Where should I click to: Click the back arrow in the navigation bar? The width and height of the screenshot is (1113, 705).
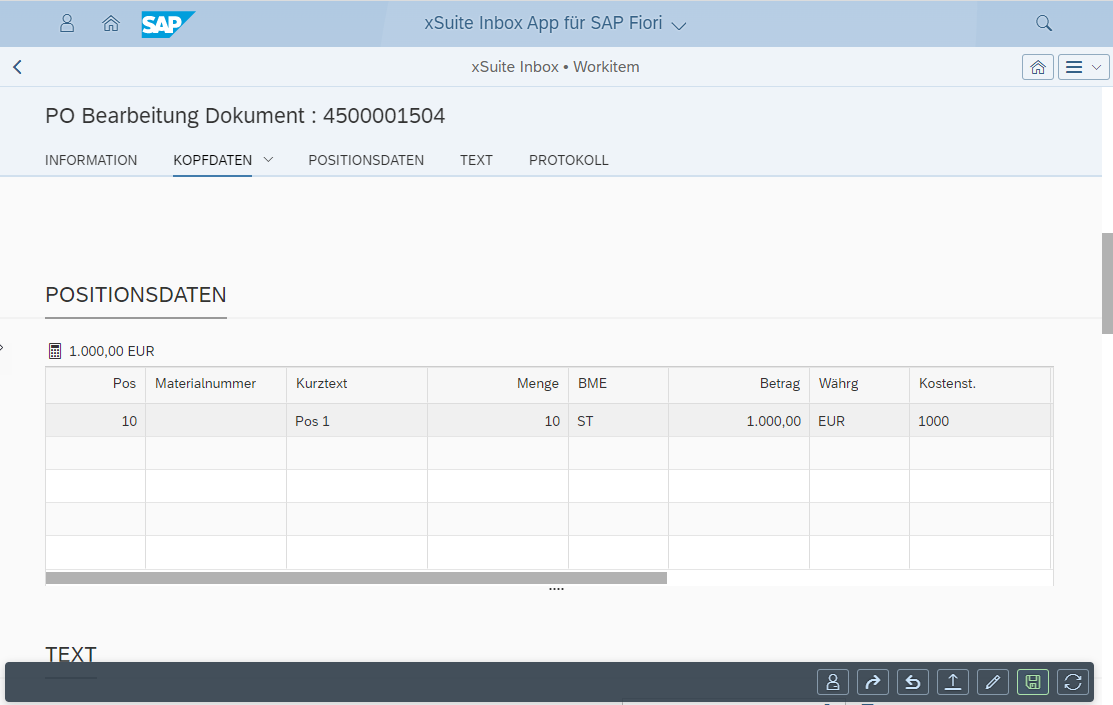tap(17, 67)
